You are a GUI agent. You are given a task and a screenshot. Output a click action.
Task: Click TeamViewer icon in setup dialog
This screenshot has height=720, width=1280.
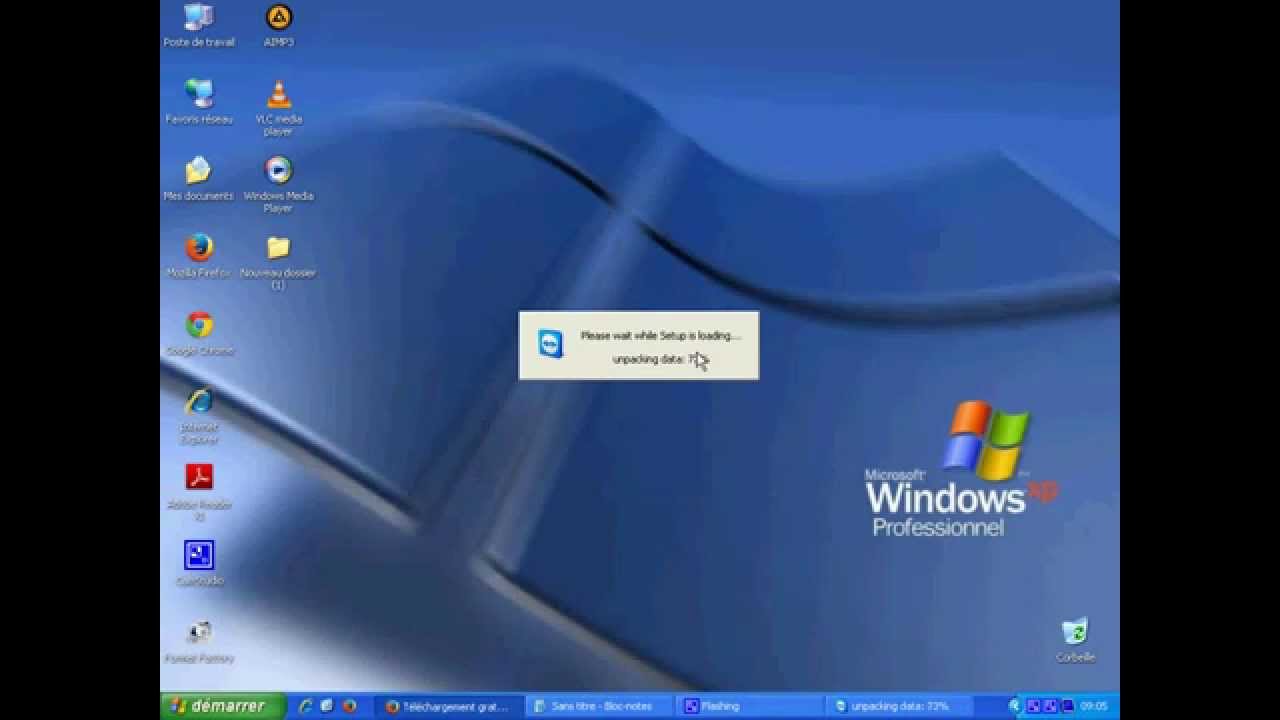(551, 344)
